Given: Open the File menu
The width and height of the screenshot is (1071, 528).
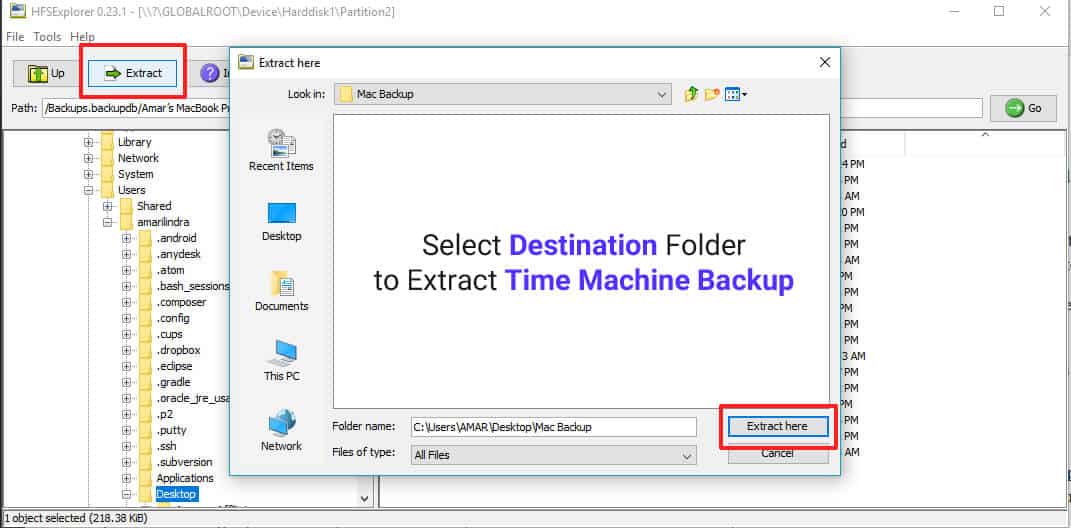Looking at the screenshot, I should pyautogui.click(x=15, y=37).
